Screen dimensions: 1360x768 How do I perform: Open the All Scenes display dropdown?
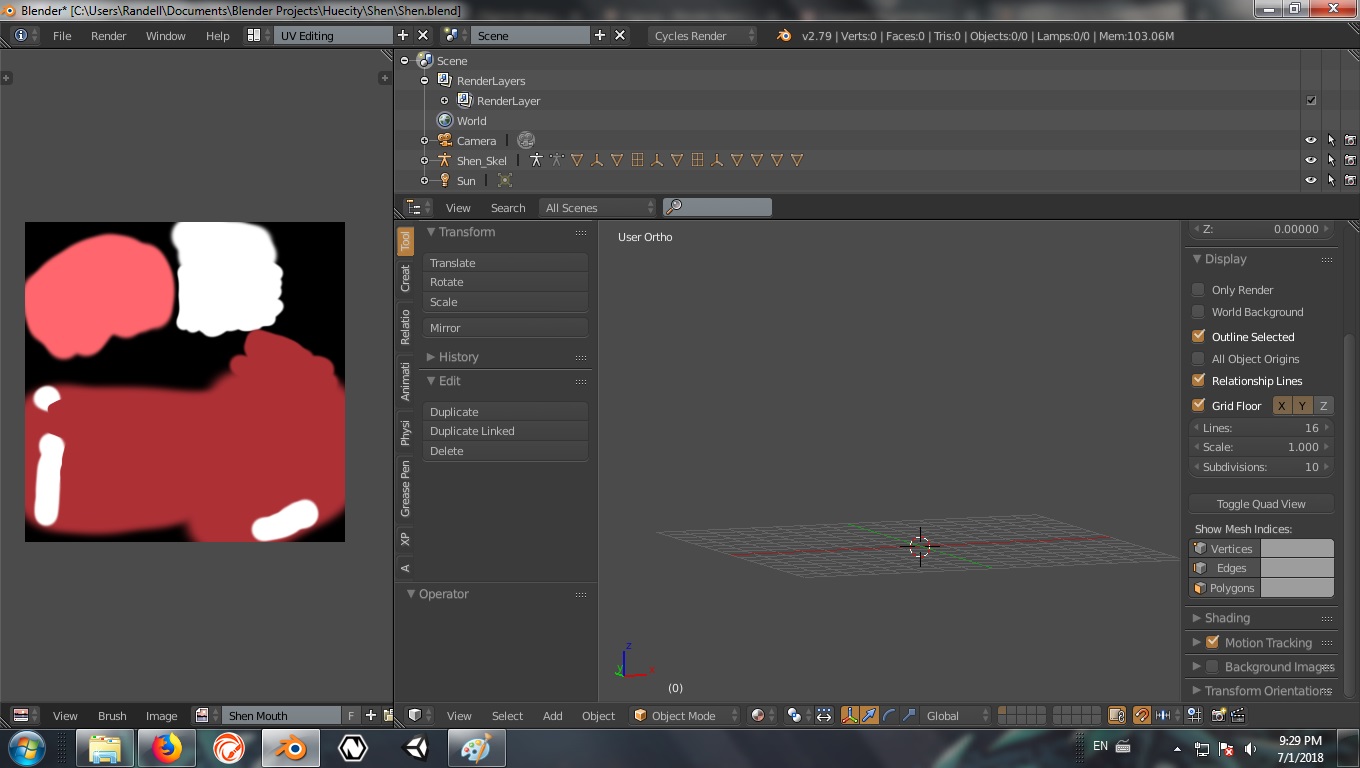click(x=598, y=207)
